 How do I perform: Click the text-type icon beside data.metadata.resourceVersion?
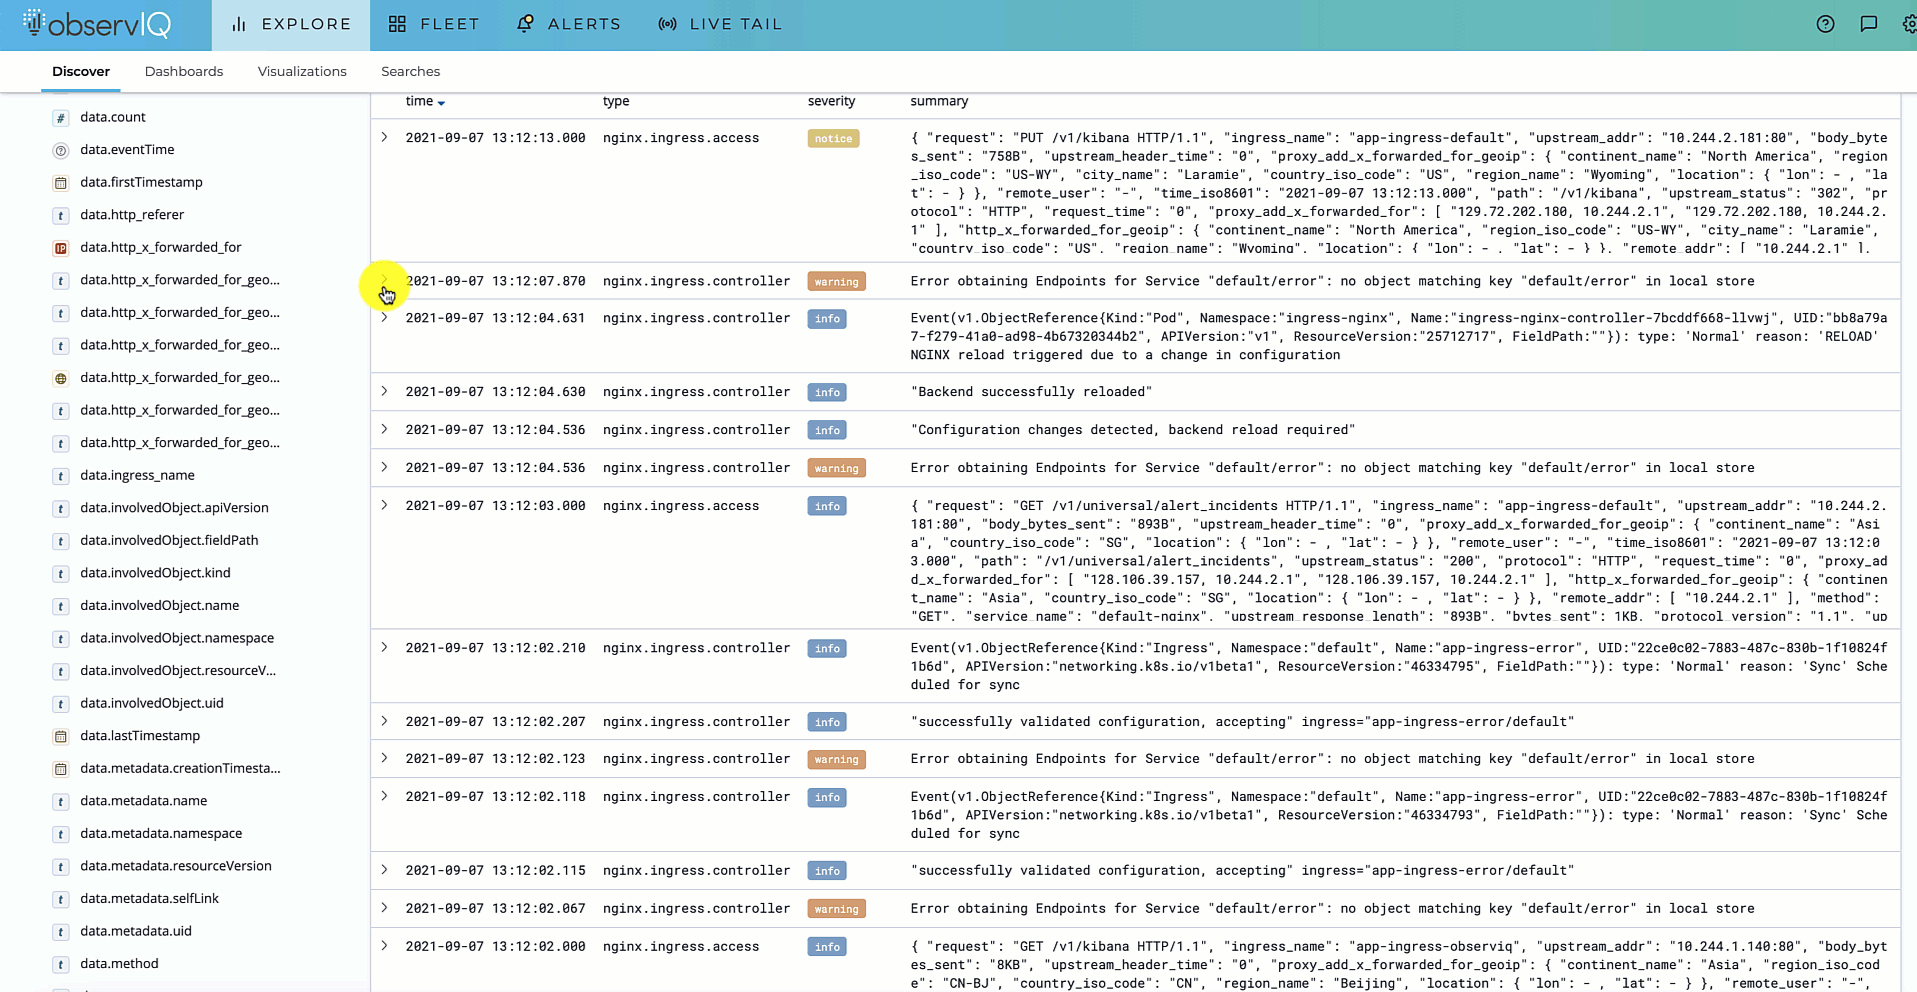pos(61,866)
